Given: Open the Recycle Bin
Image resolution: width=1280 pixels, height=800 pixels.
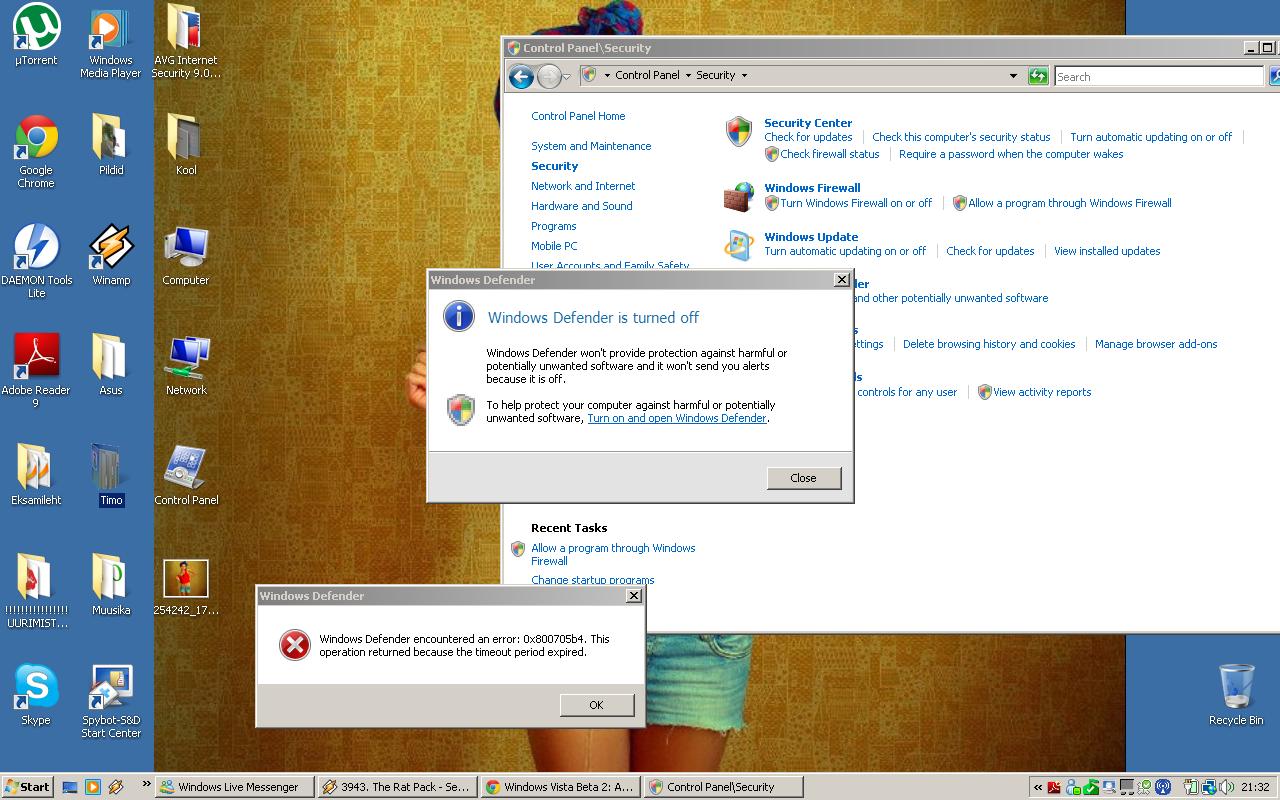Looking at the screenshot, I should (x=1236, y=688).
